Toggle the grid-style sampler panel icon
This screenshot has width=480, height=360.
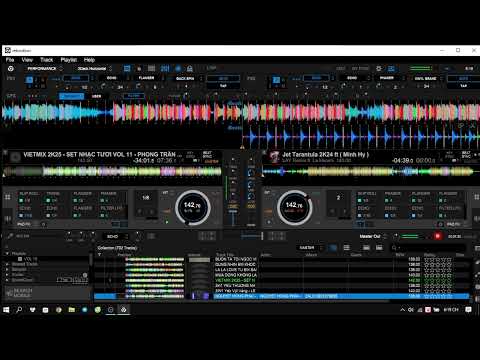pyautogui.click(x=151, y=68)
